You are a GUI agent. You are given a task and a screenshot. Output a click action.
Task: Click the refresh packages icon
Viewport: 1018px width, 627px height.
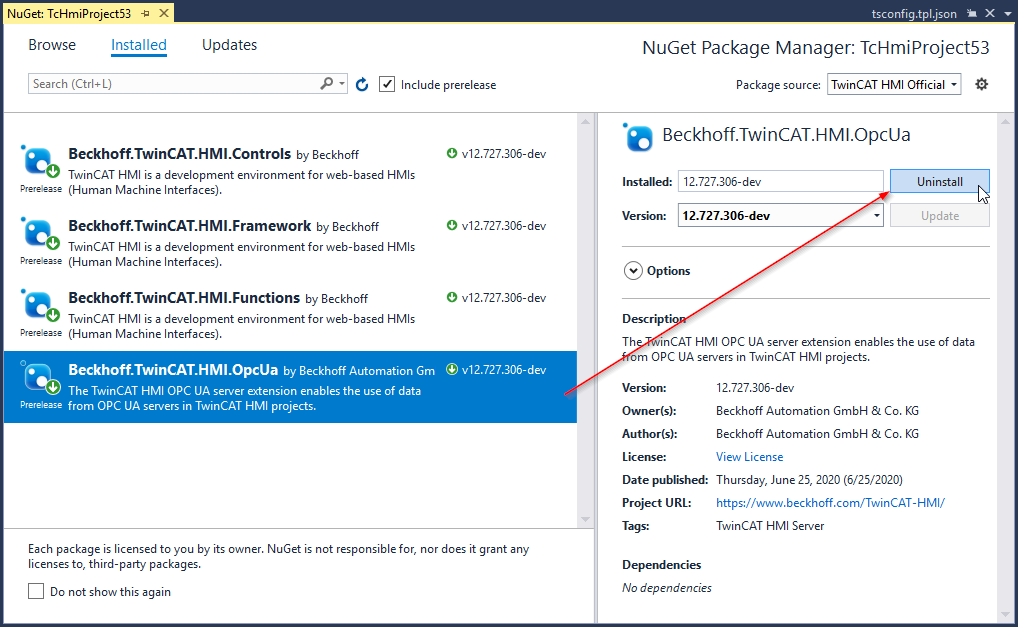click(x=362, y=84)
